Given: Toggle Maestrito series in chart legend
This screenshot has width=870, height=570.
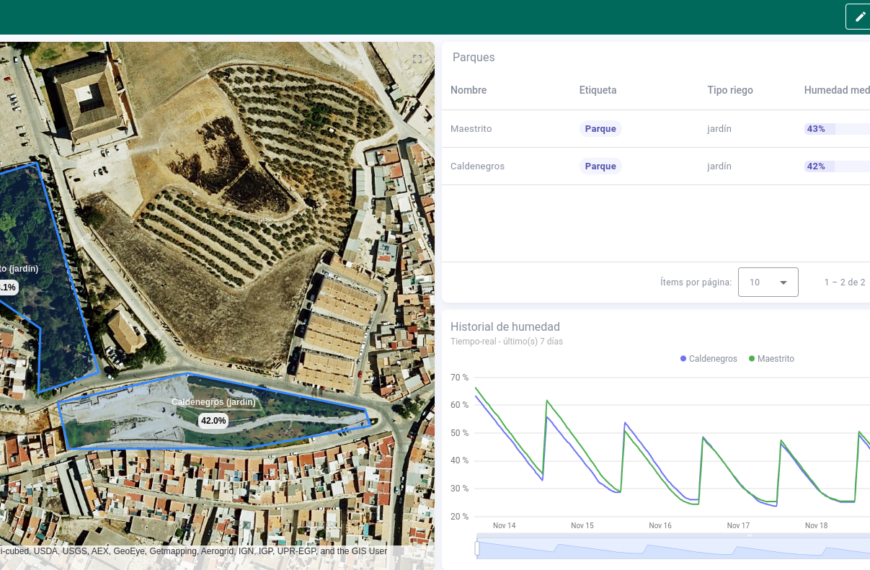Looking at the screenshot, I should [775, 358].
